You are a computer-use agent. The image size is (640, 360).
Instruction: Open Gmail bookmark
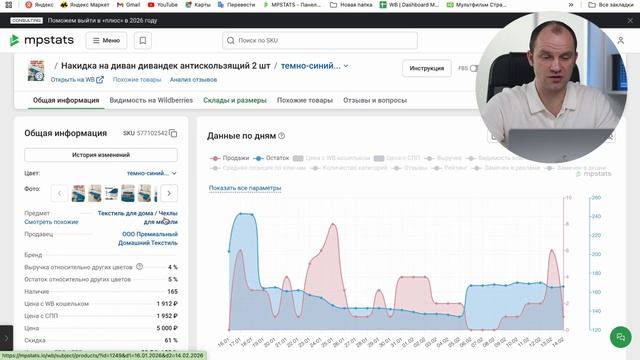pyautogui.click(x=129, y=5)
